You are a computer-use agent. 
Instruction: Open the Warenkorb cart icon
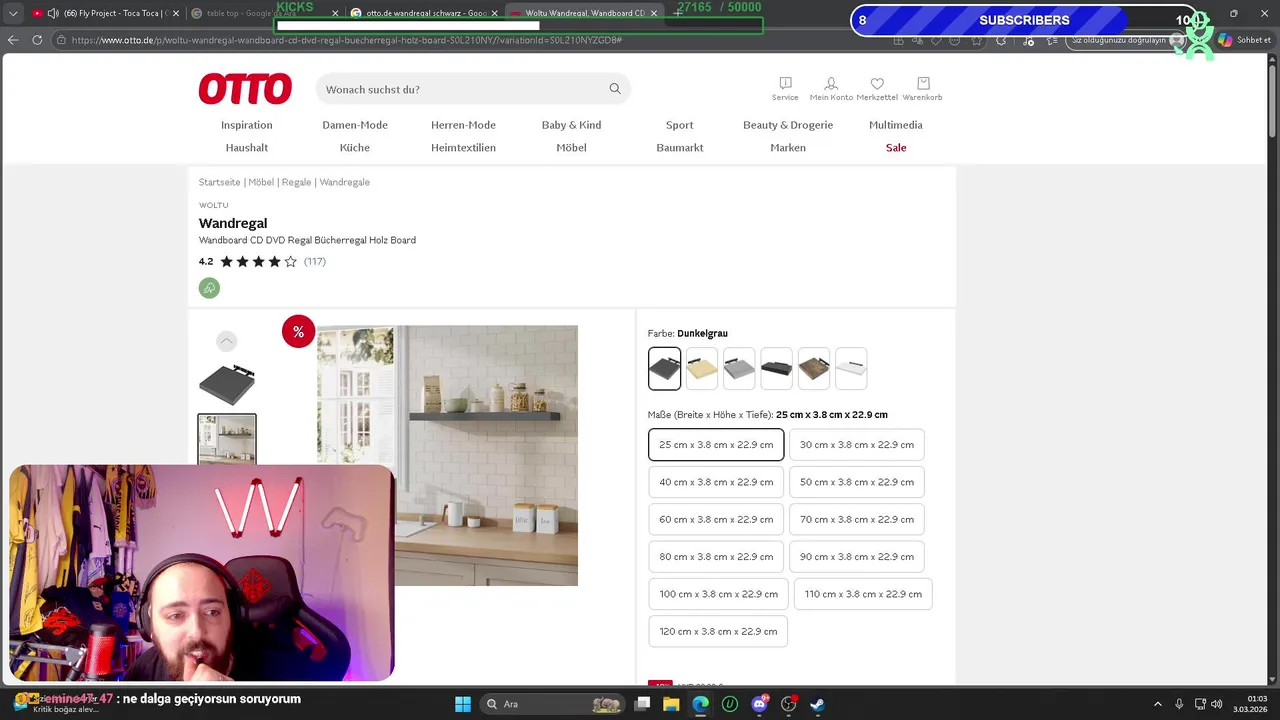coord(922,88)
